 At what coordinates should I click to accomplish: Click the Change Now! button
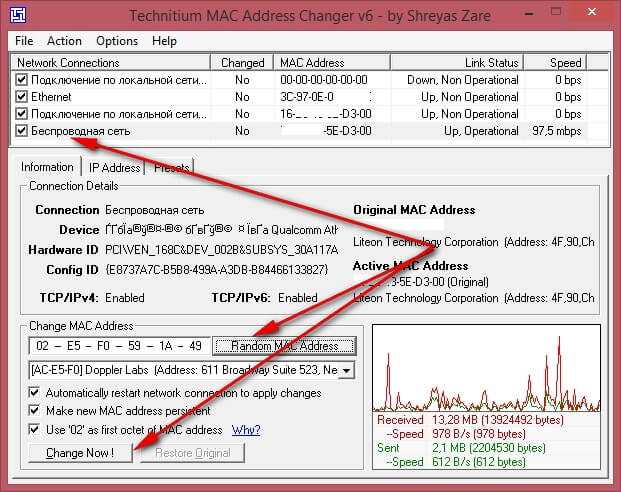point(80,453)
